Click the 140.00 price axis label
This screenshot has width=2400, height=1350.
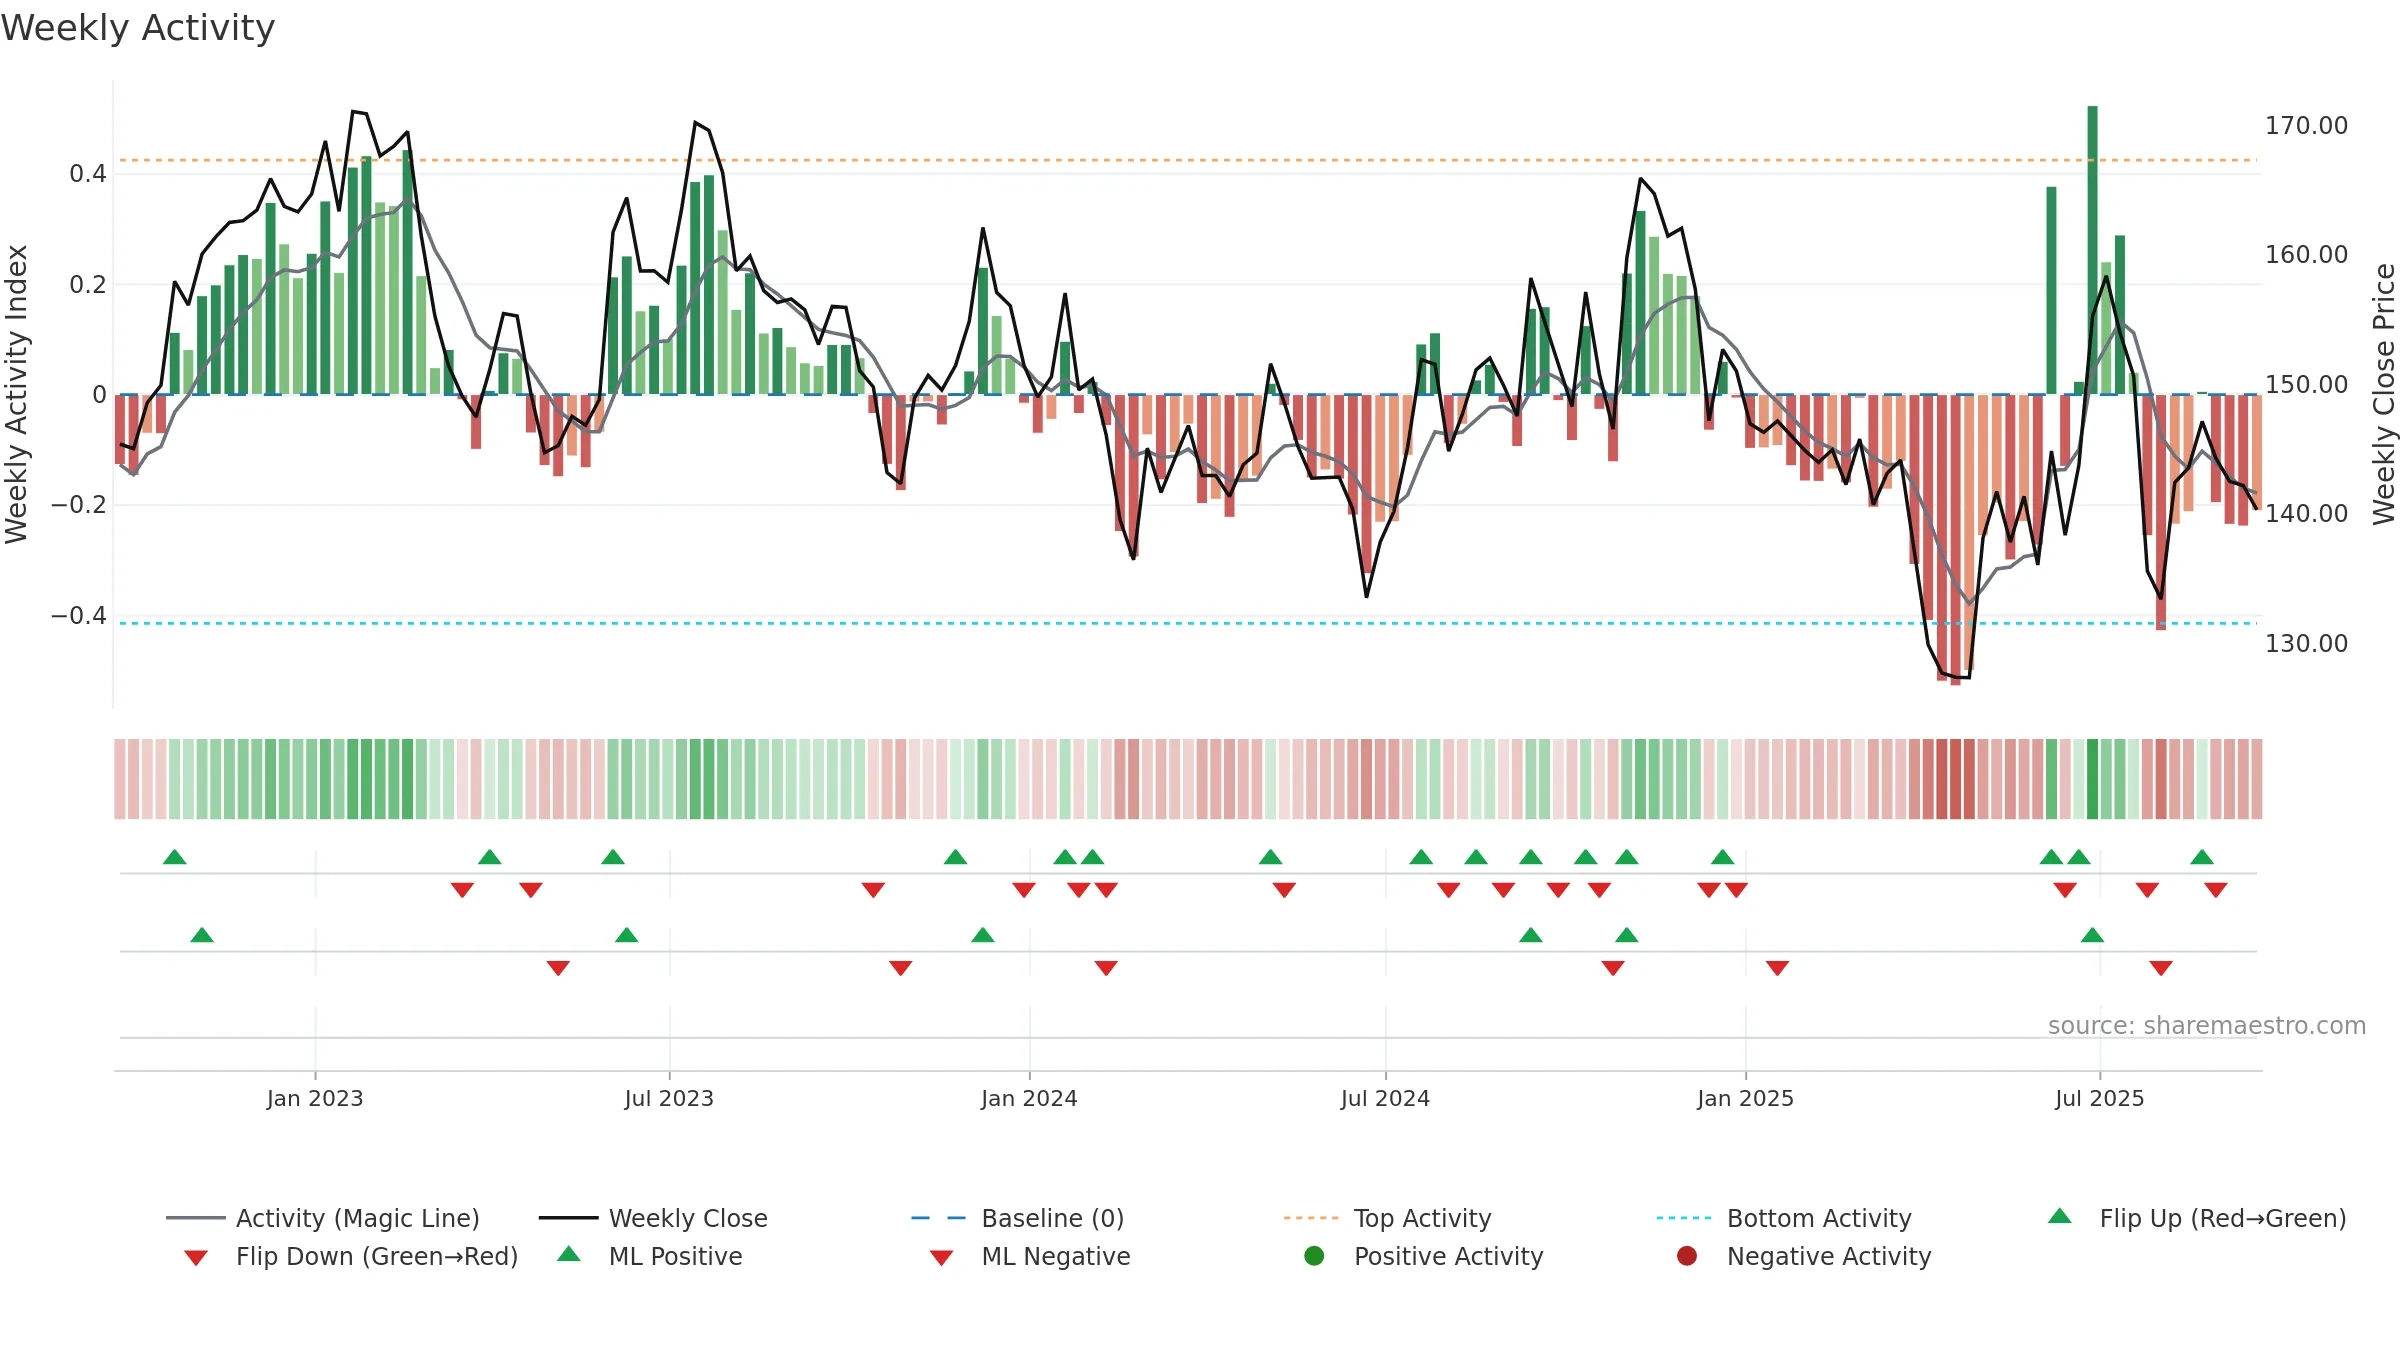(2306, 513)
